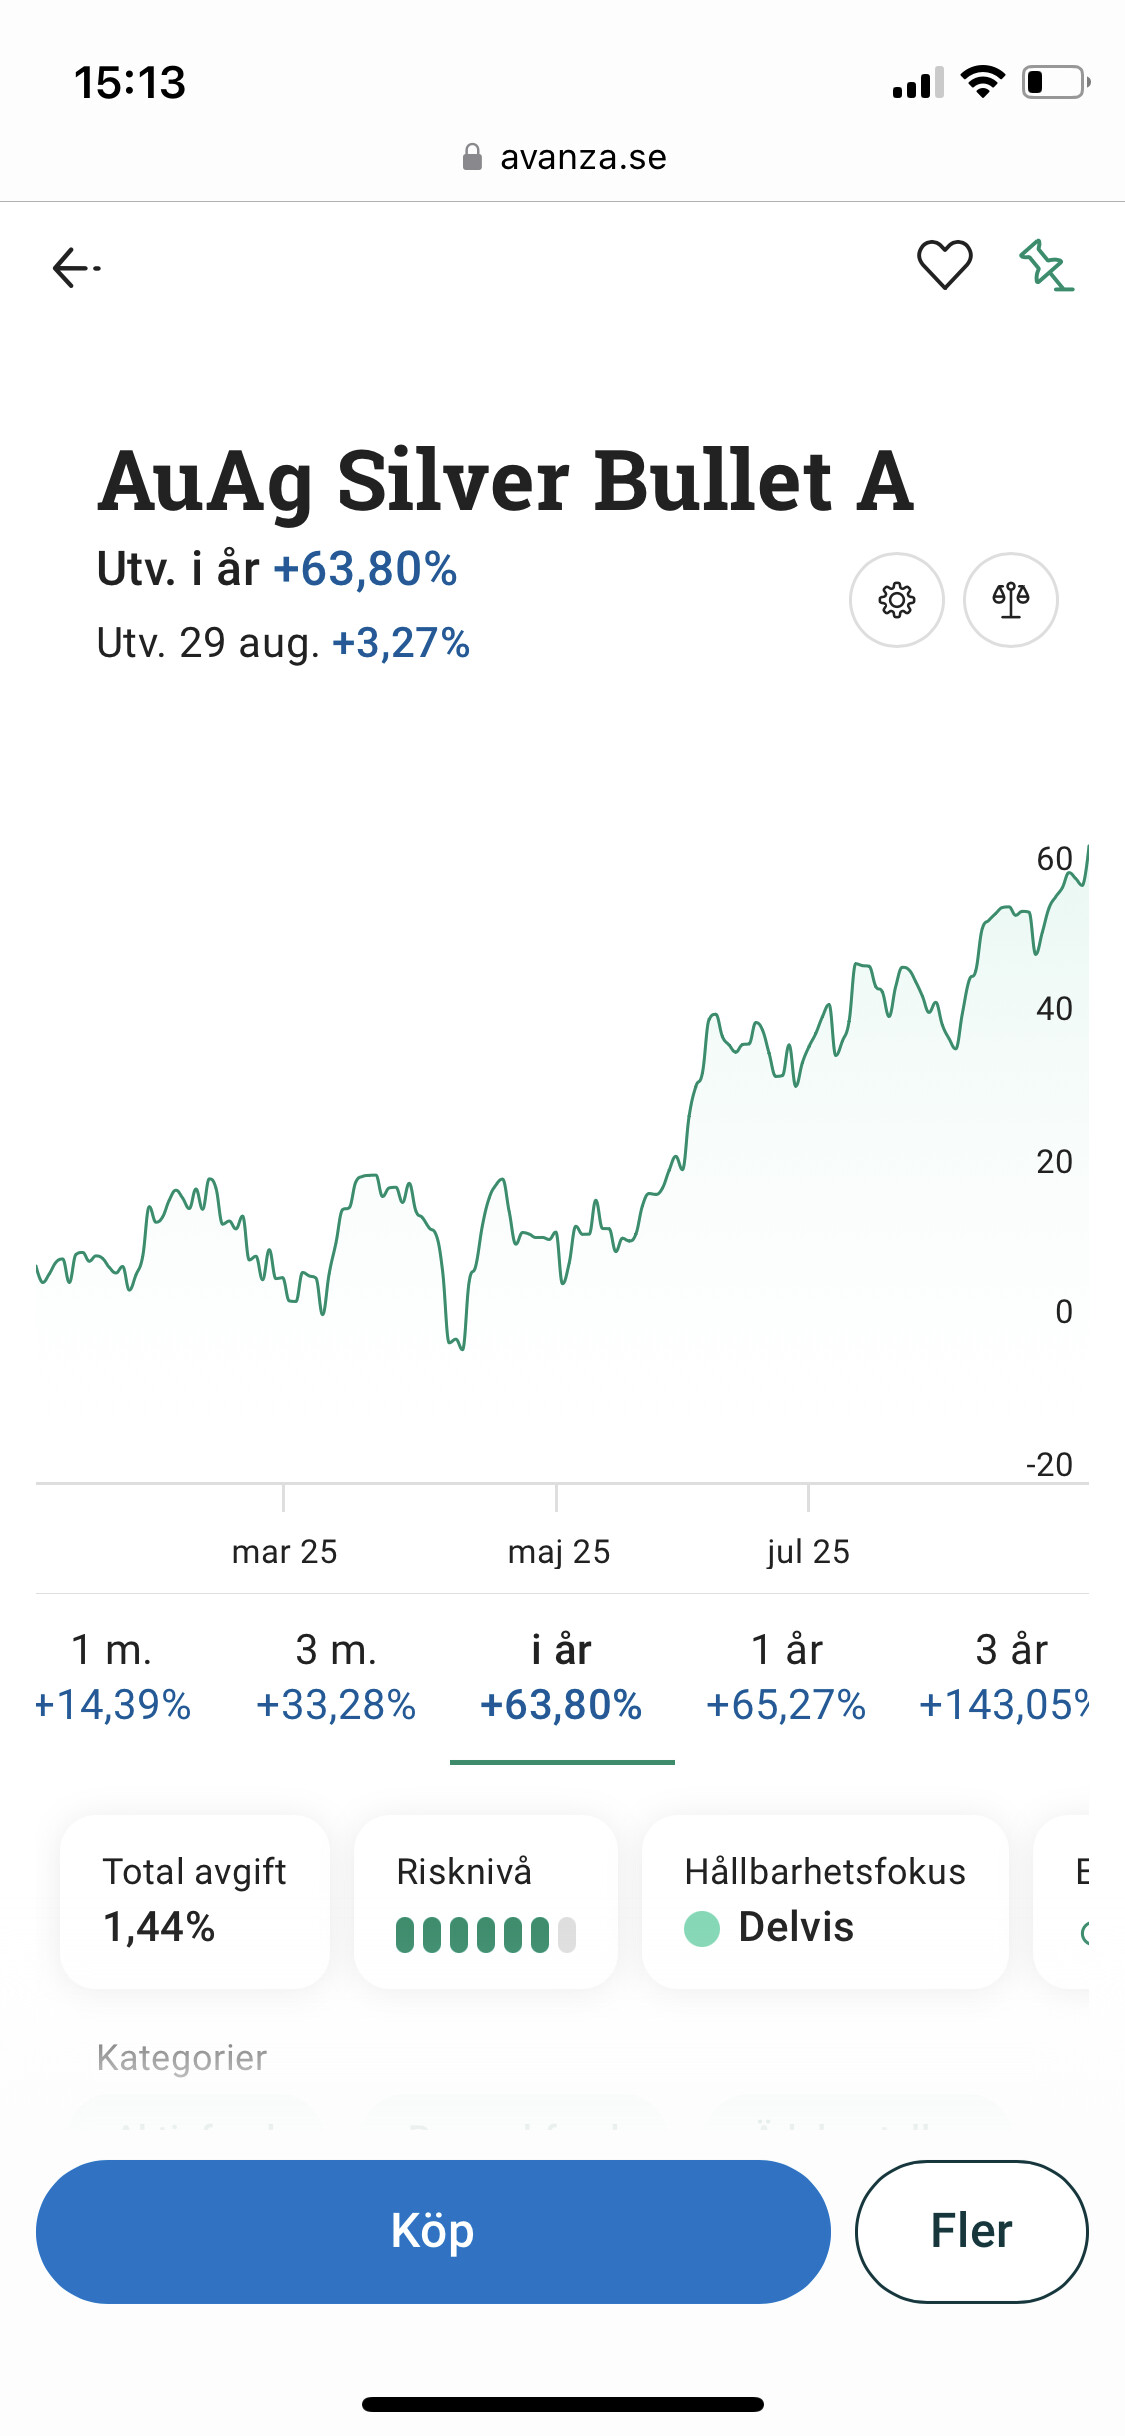Screen dimensions: 1125x2436
Task: Tap the battery status icon
Action: [1054, 82]
